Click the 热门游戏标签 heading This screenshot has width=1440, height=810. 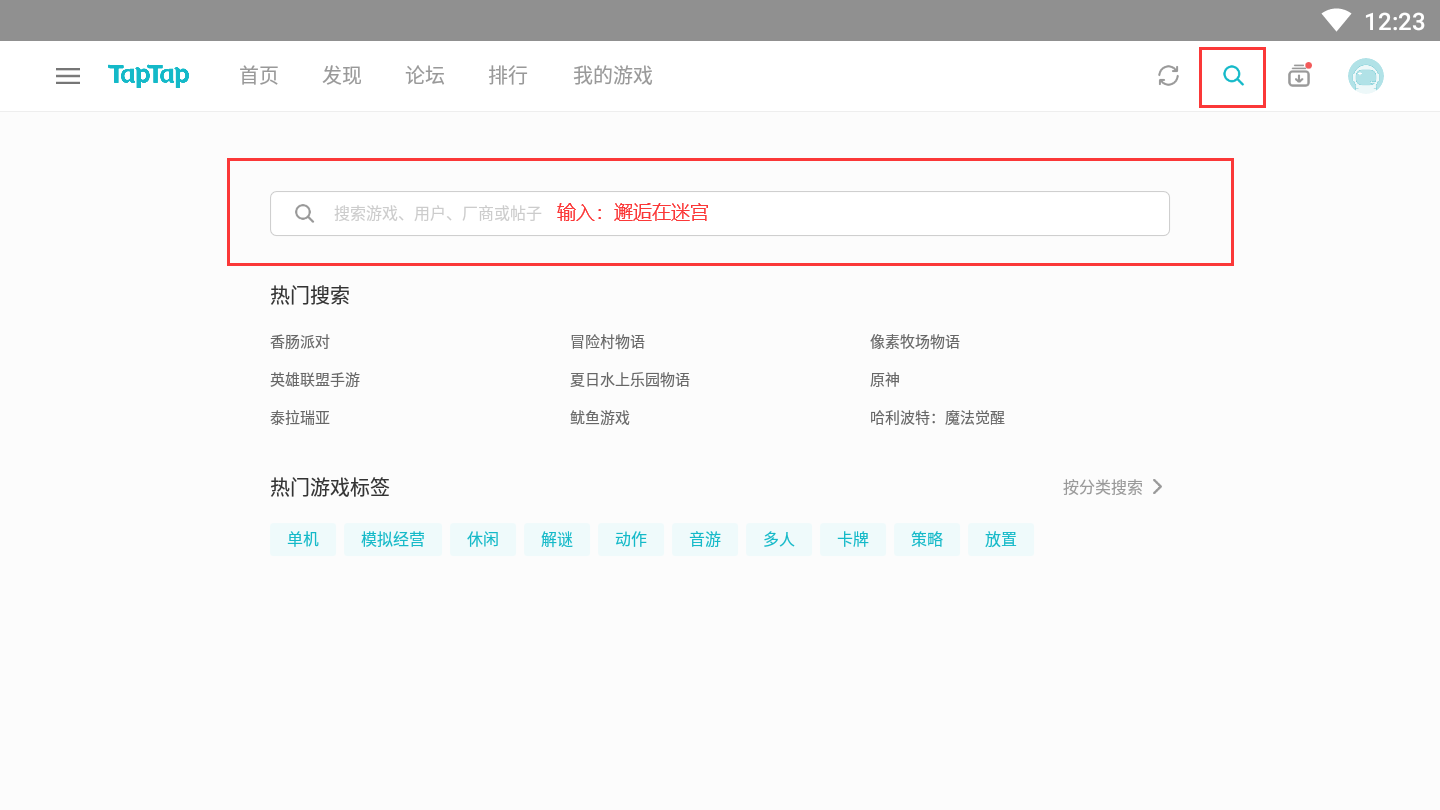tap(330, 487)
